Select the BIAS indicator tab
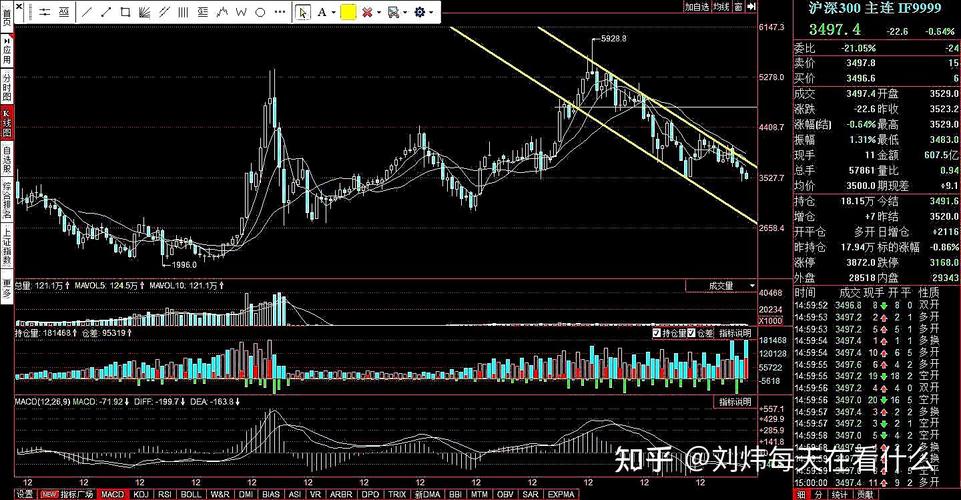Screen dimensions: 961x500 coord(270,494)
